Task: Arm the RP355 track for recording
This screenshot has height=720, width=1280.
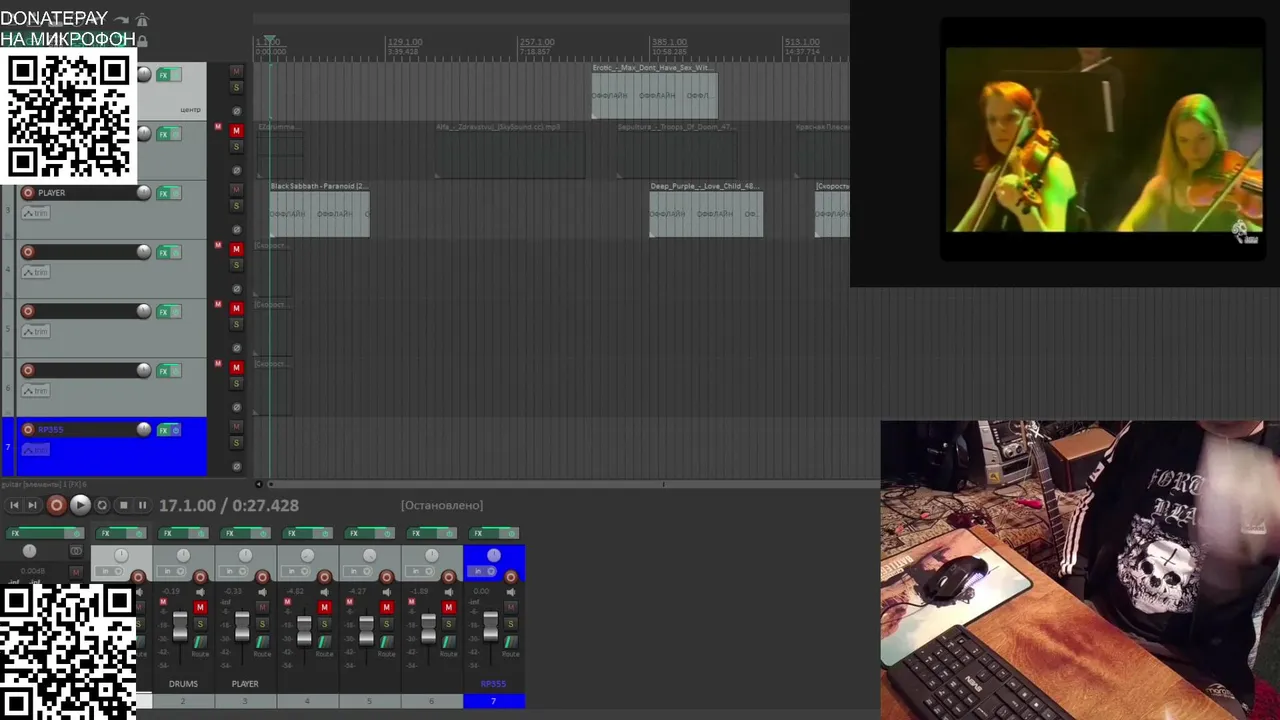Action: click(28, 430)
